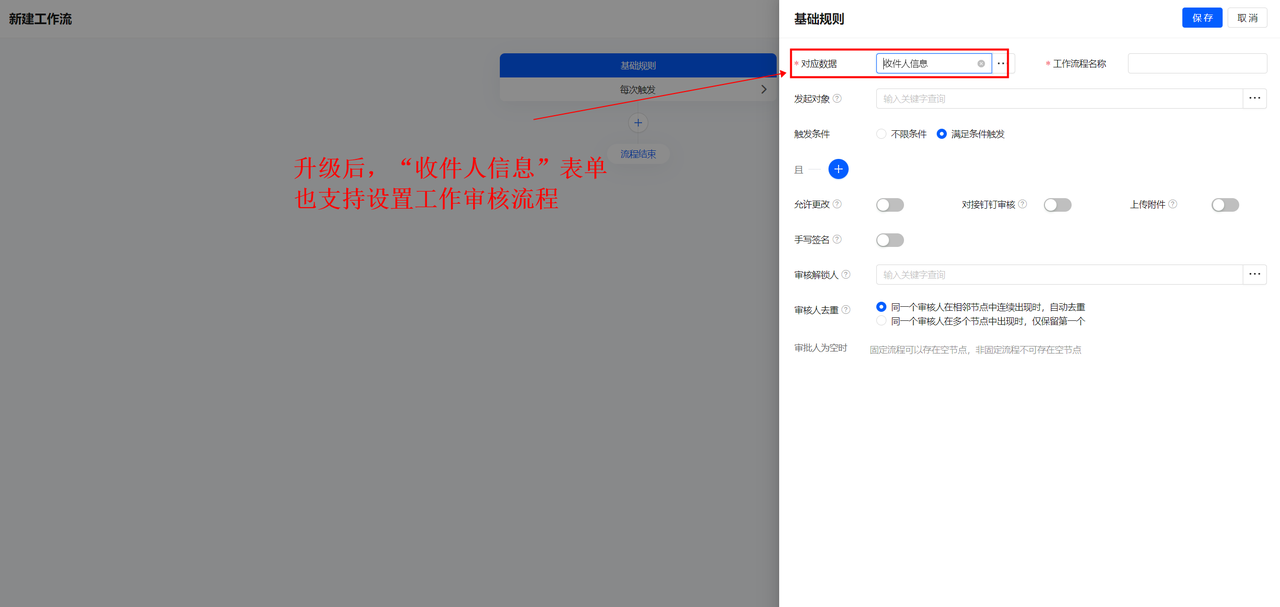This screenshot has width=1280, height=607.
Task: Toggle the 对接钉钉审核 switch
Action: tap(1057, 205)
